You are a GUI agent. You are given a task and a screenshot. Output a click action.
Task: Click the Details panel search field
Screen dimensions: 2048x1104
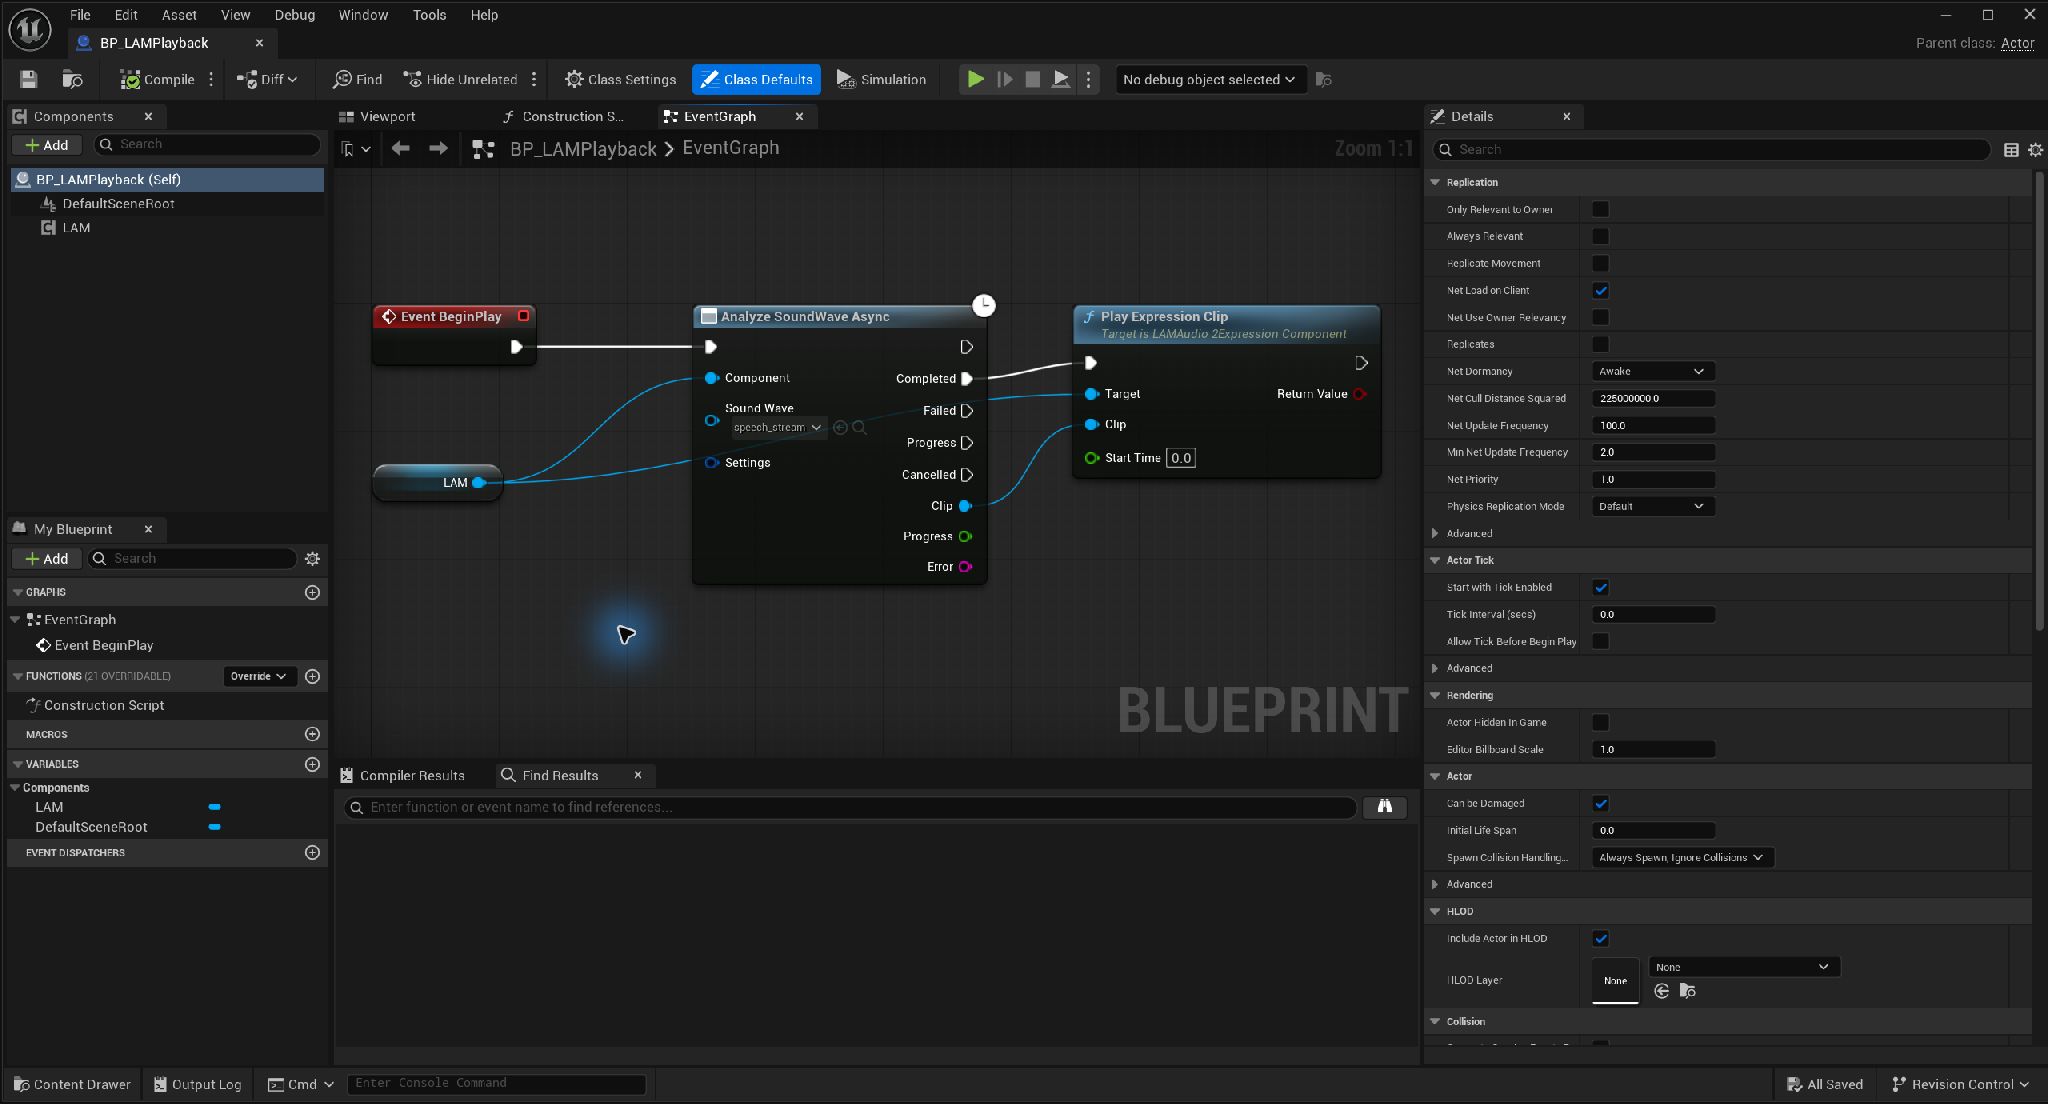click(1712, 149)
